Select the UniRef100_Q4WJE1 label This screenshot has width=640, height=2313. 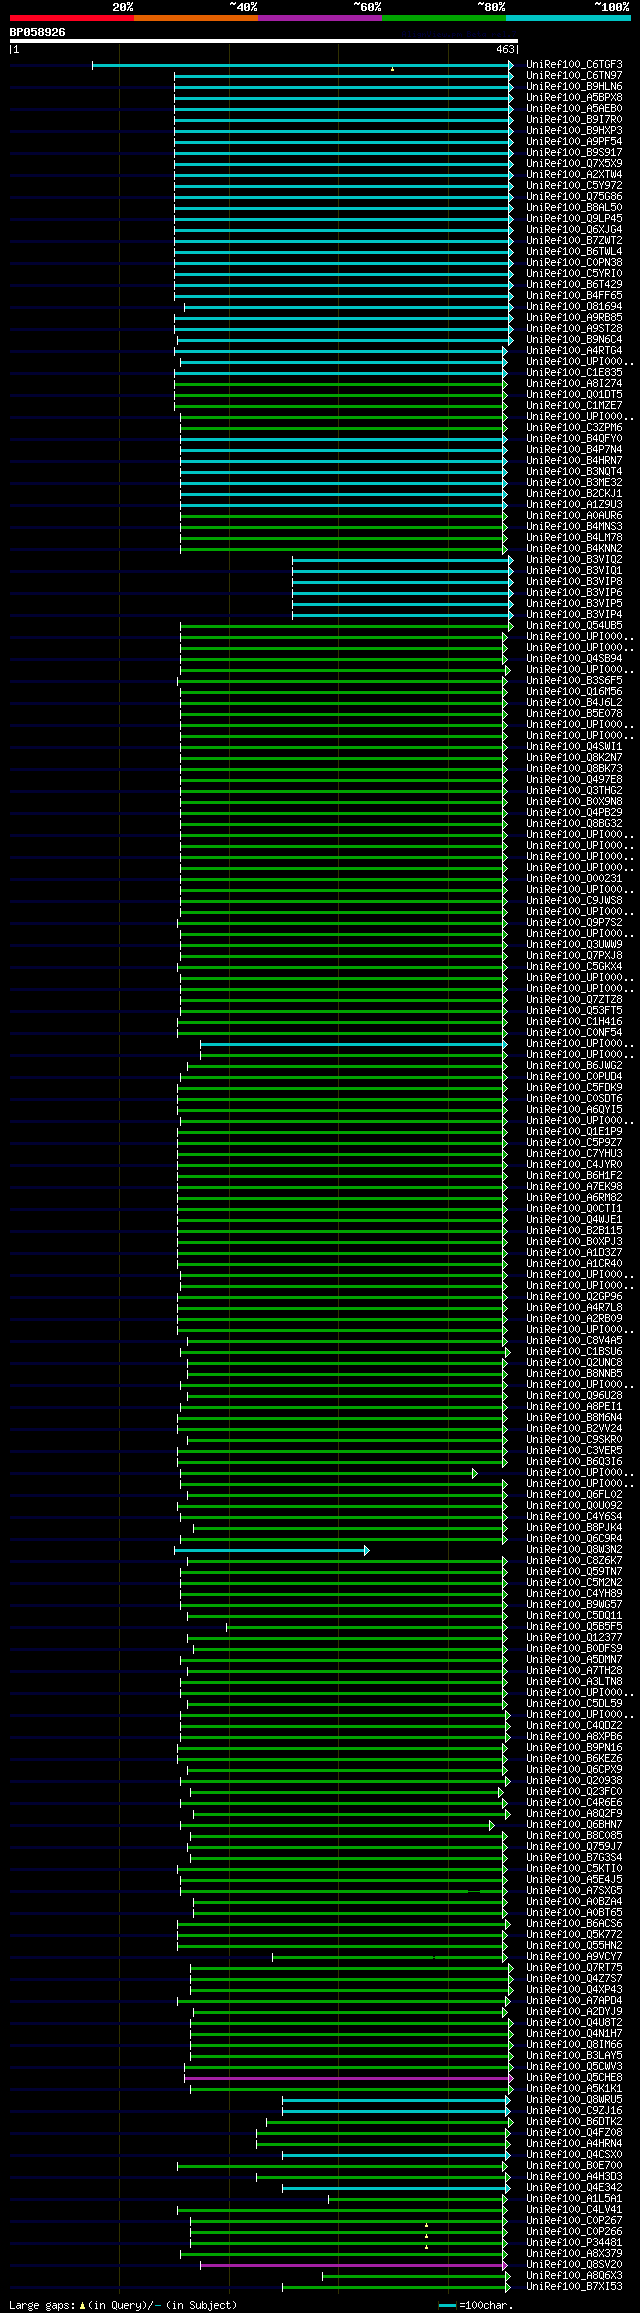coord(574,1220)
